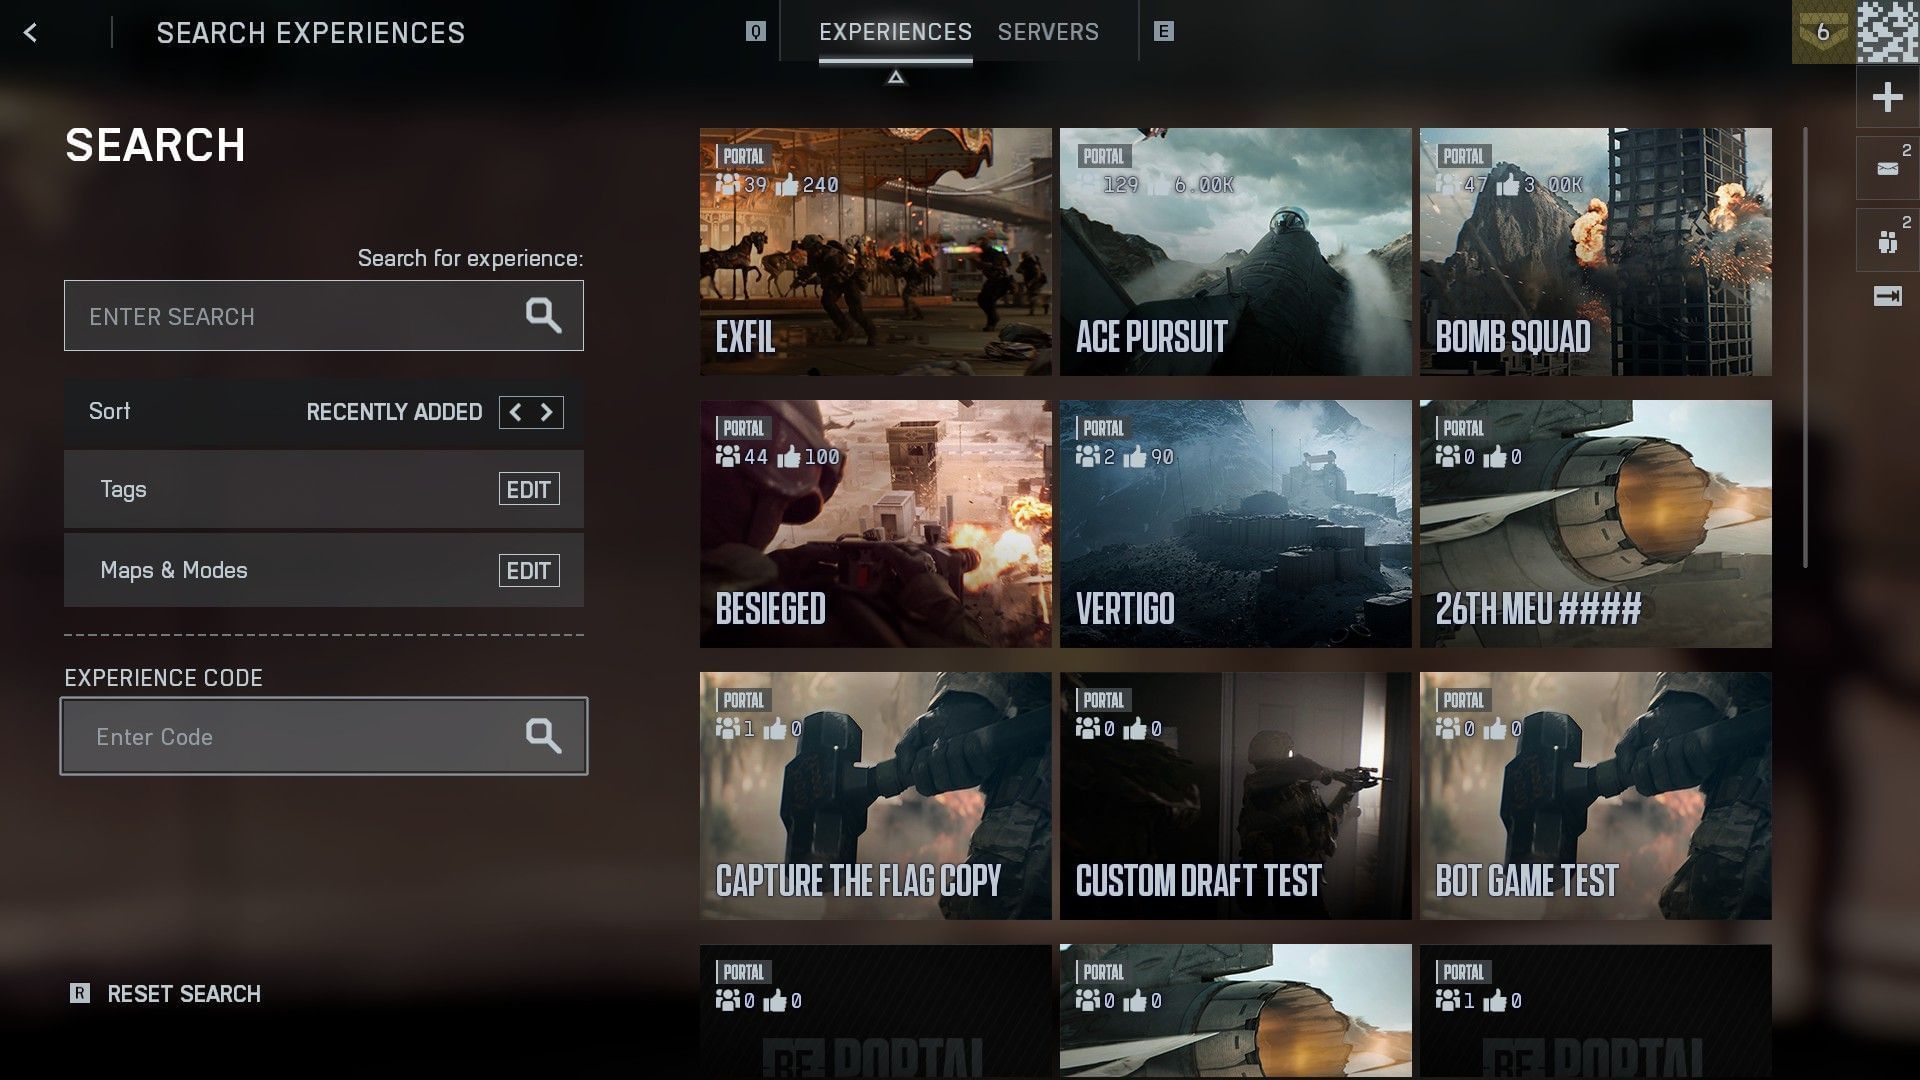Viewport: 1920px width, 1080px height.
Task: Edit the Tags filter
Action: [528, 490]
